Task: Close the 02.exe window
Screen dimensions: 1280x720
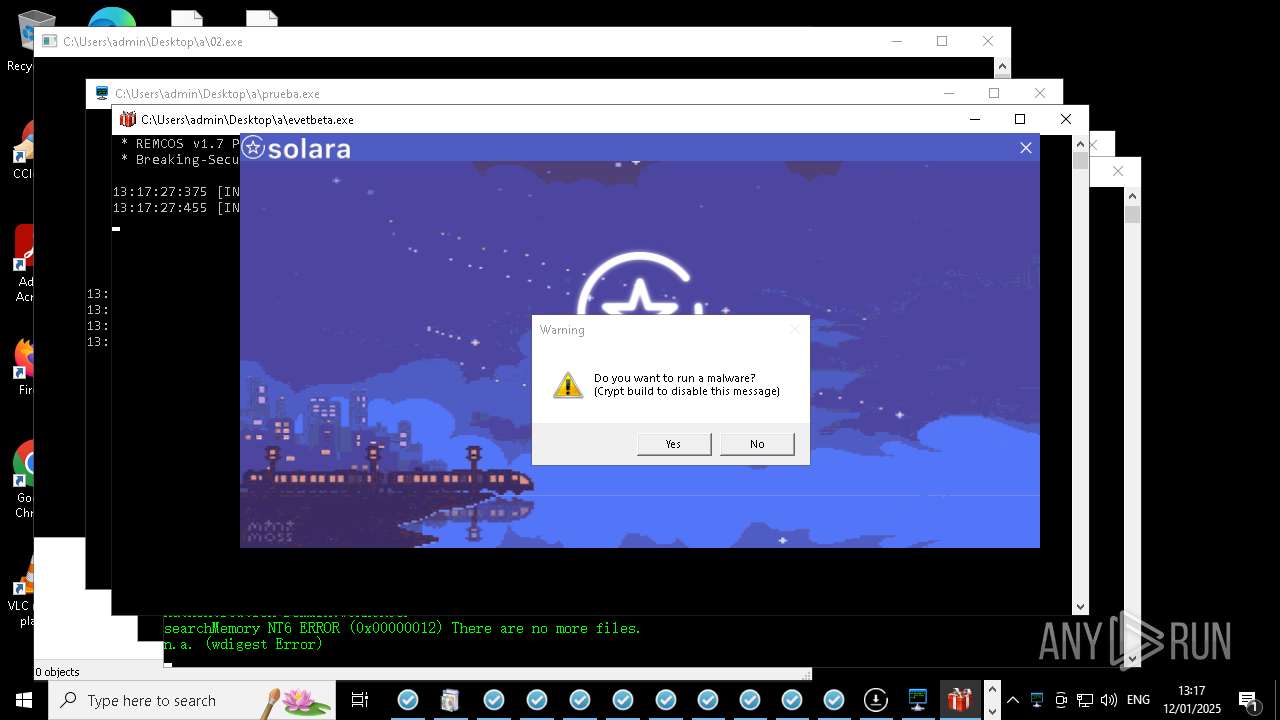Action: (987, 41)
